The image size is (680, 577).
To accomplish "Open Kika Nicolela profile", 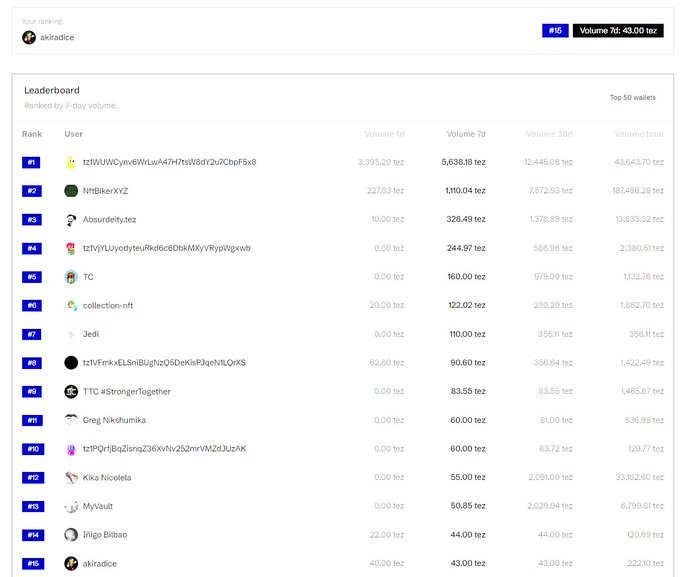I will [107, 478].
